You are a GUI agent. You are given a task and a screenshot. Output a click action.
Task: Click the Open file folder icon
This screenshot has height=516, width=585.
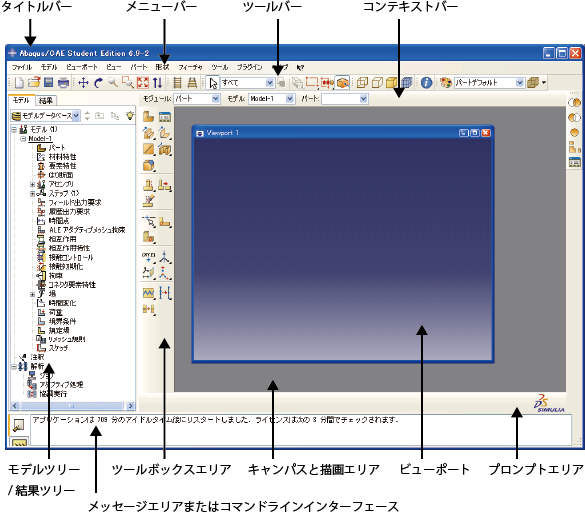[x=34, y=82]
